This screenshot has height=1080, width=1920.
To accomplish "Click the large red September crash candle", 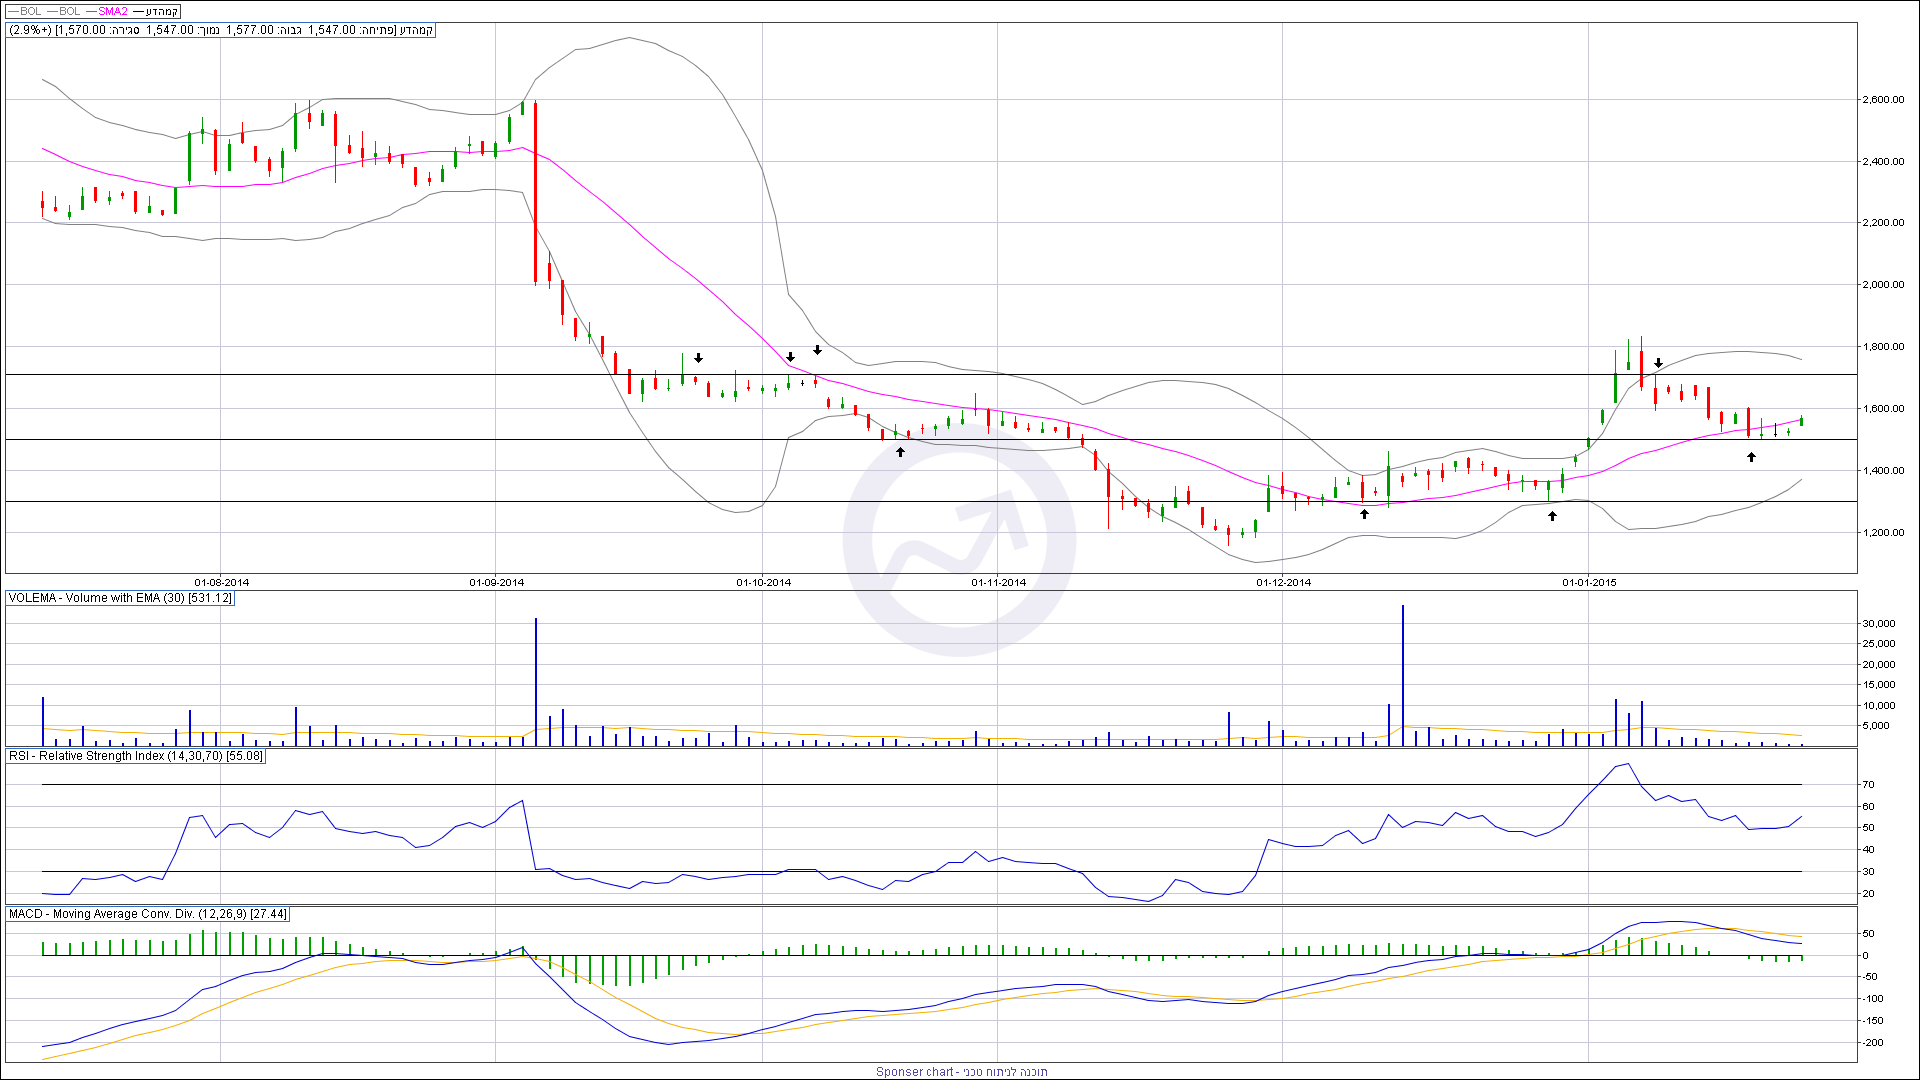I will click(536, 192).
